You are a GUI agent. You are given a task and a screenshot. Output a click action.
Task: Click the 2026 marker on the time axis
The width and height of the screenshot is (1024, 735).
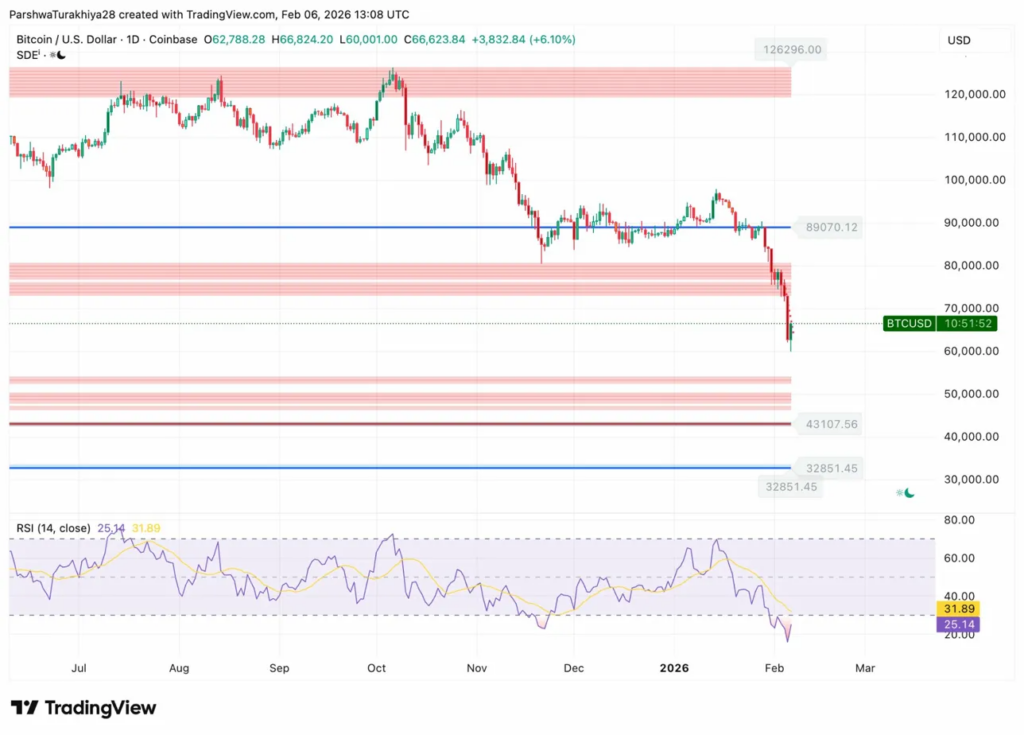pos(673,666)
